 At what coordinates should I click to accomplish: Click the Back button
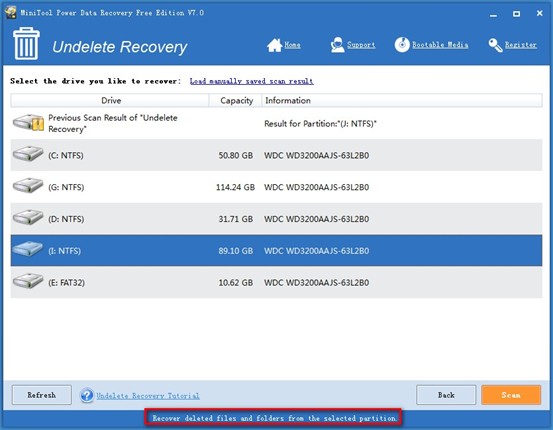446,395
